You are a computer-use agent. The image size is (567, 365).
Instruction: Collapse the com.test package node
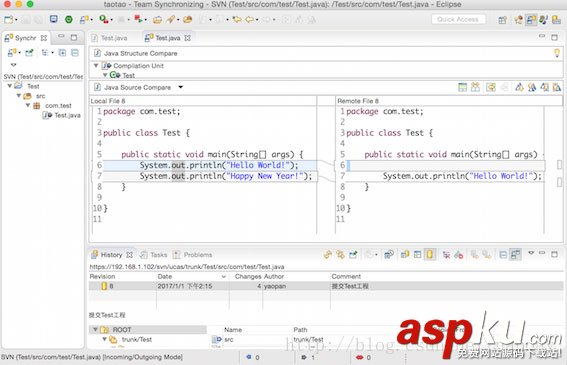[27, 105]
